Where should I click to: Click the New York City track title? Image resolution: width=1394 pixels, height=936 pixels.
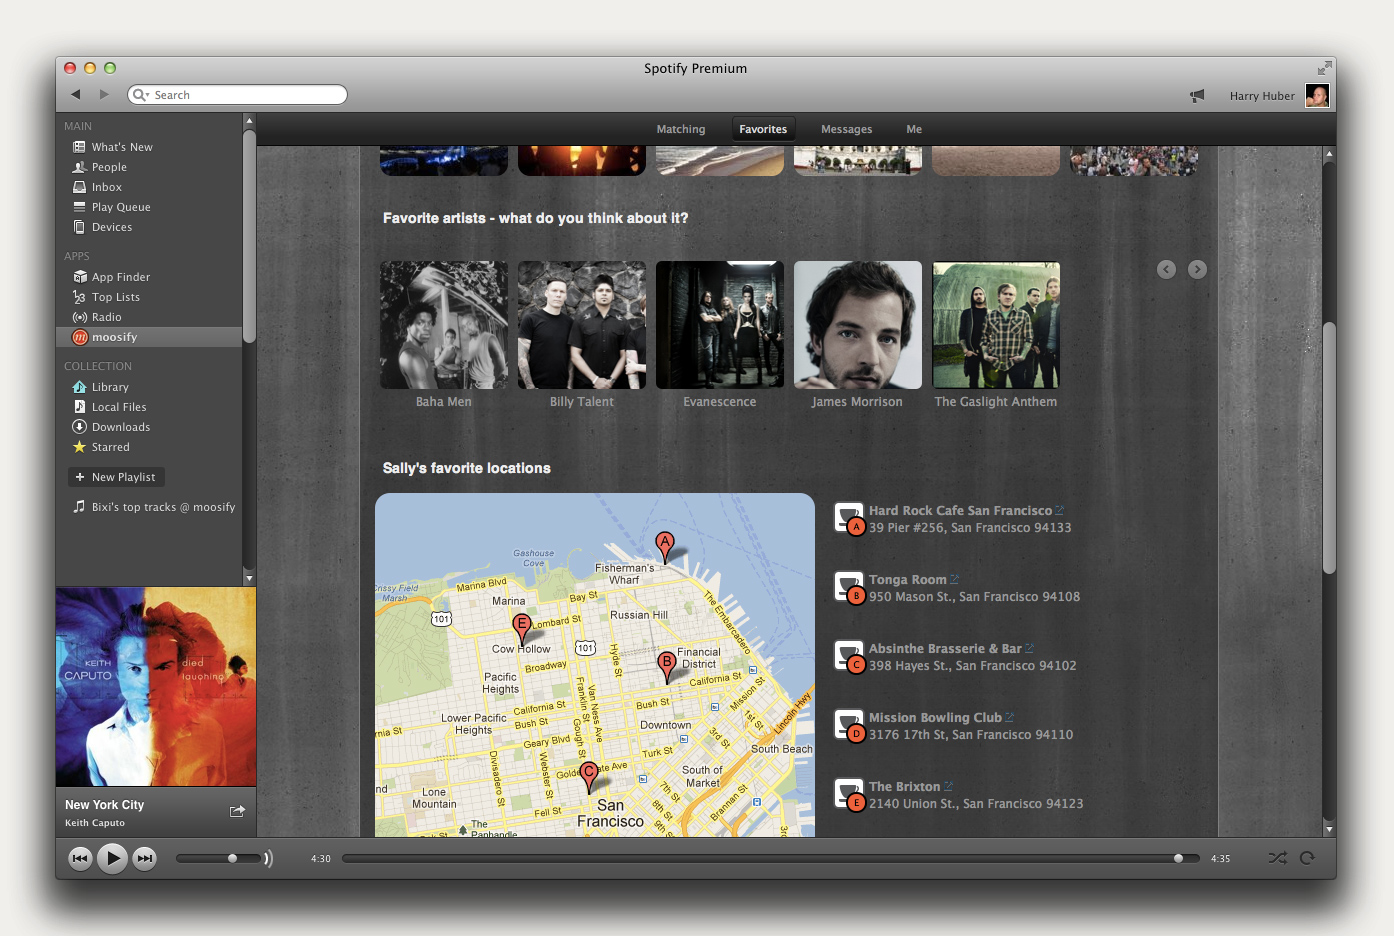(x=105, y=805)
